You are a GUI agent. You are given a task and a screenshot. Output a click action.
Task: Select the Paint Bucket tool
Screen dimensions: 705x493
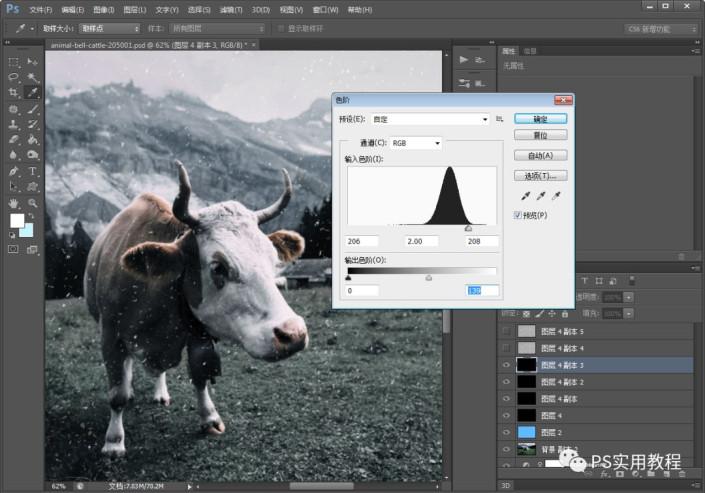point(32,139)
